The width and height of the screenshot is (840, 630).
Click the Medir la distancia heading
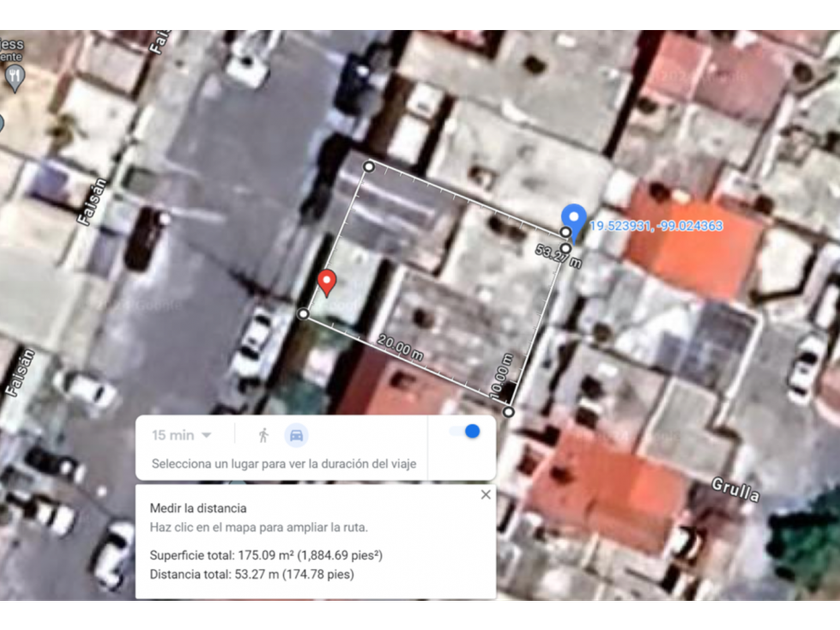tap(198, 508)
